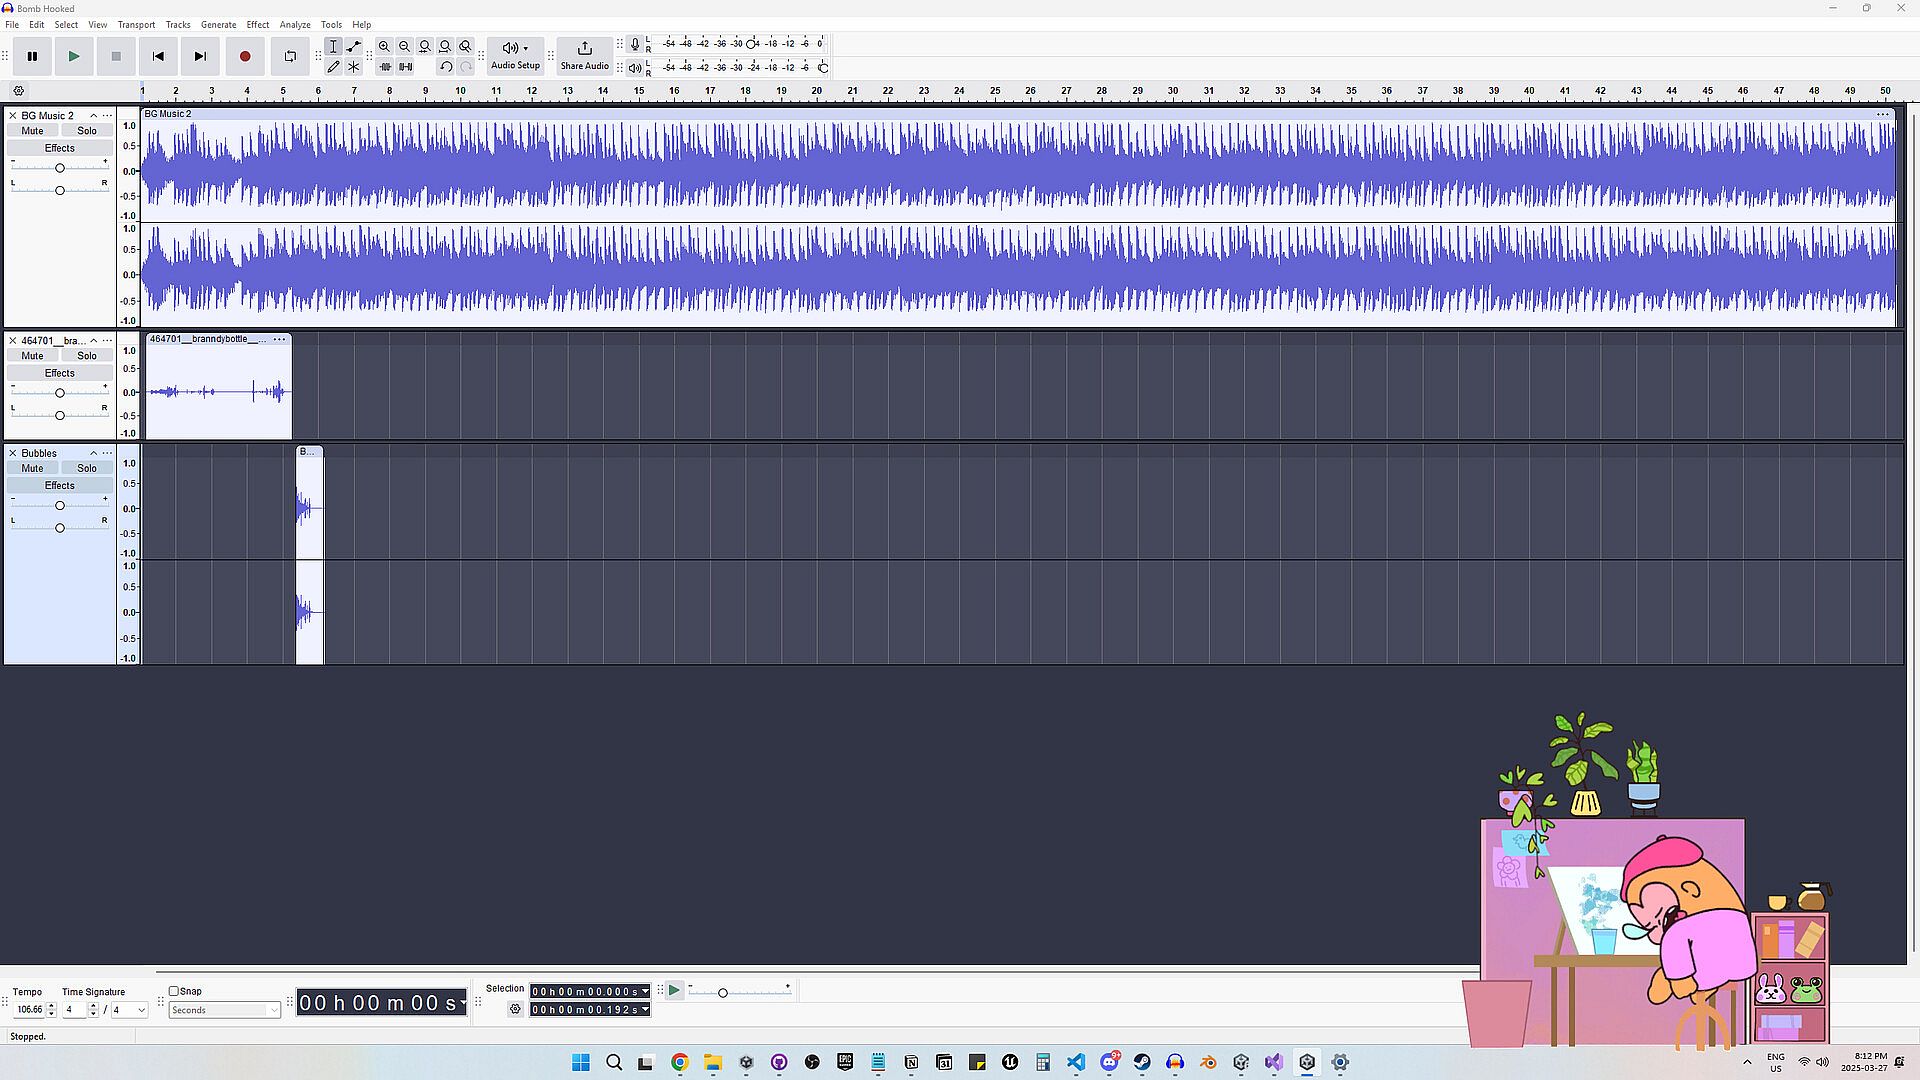The image size is (1920, 1080).
Task: Open Steam from the taskbar
Action: tap(1142, 1062)
